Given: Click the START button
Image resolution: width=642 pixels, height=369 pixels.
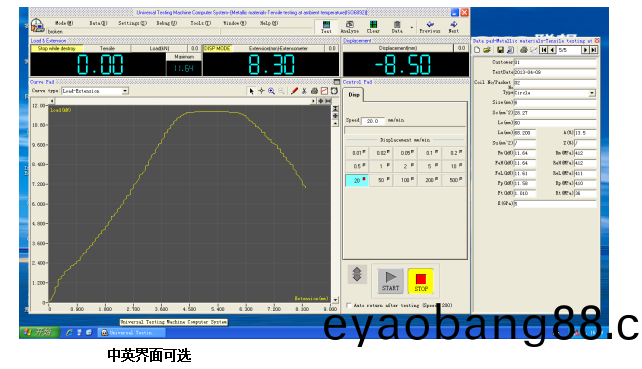Looking at the screenshot, I should click(391, 281).
